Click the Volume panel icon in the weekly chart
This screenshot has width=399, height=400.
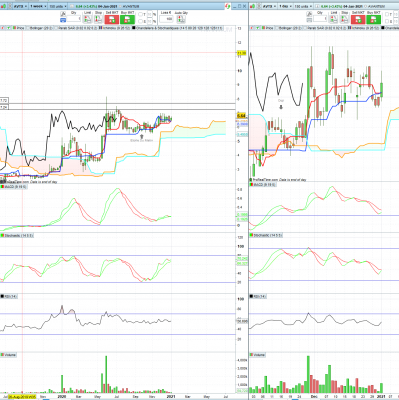click(2, 355)
